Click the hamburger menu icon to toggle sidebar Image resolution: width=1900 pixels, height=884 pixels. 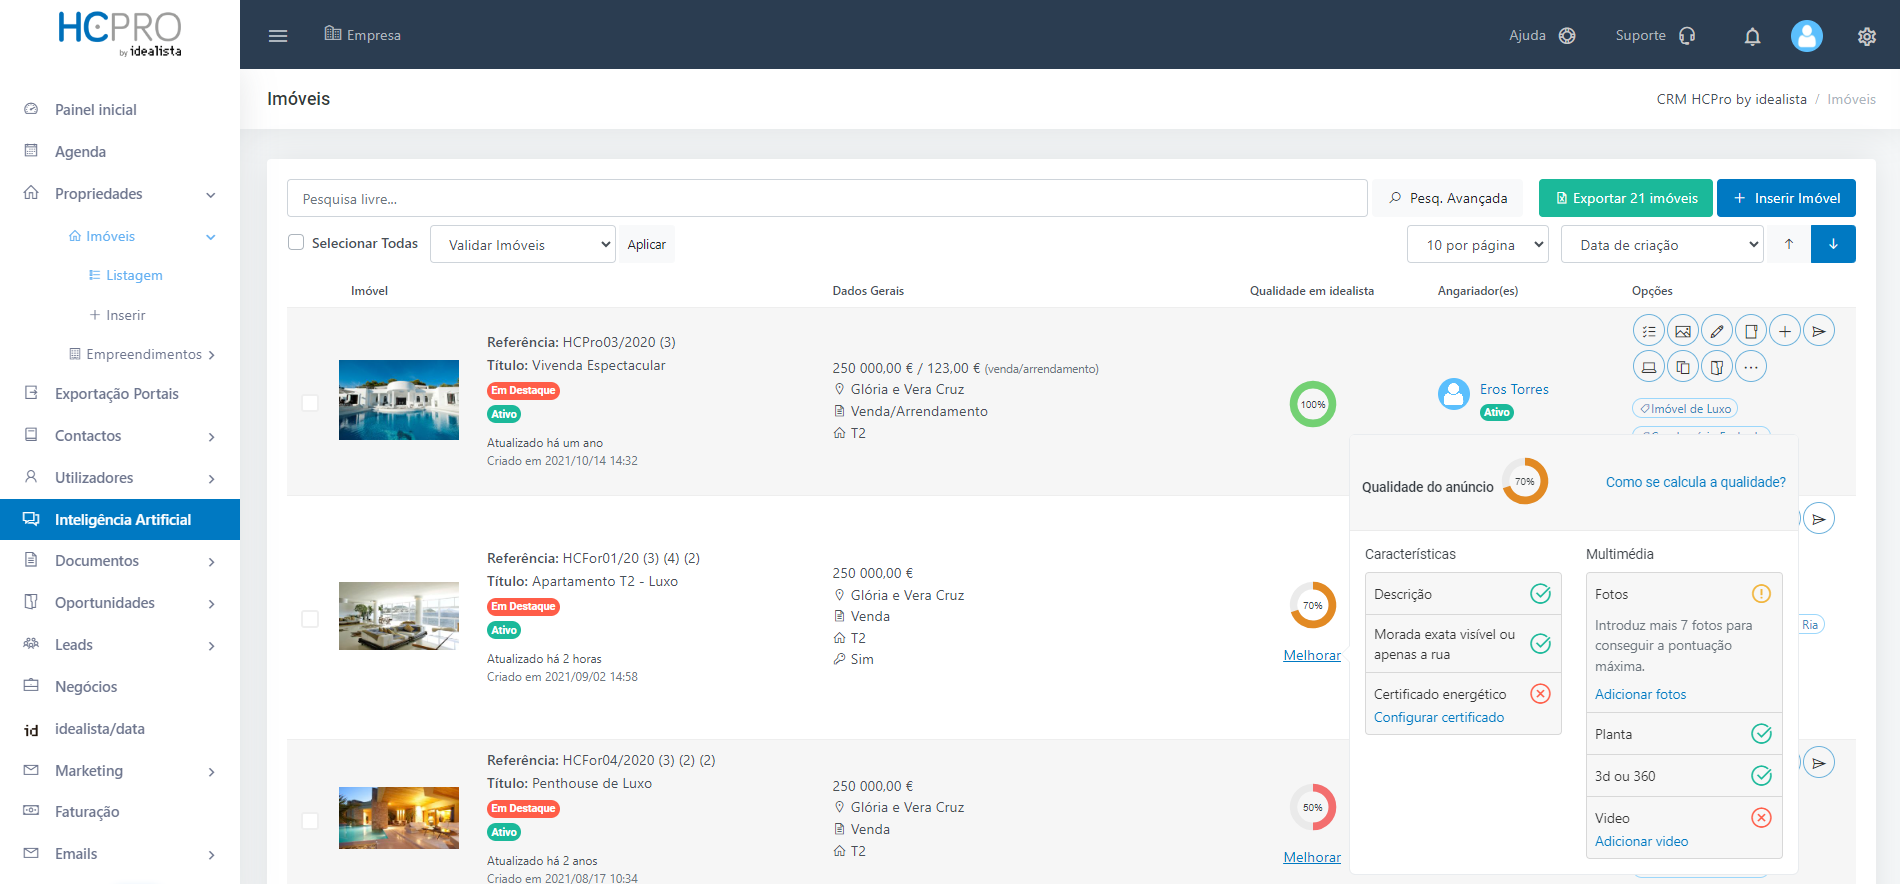tap(278, 36)
